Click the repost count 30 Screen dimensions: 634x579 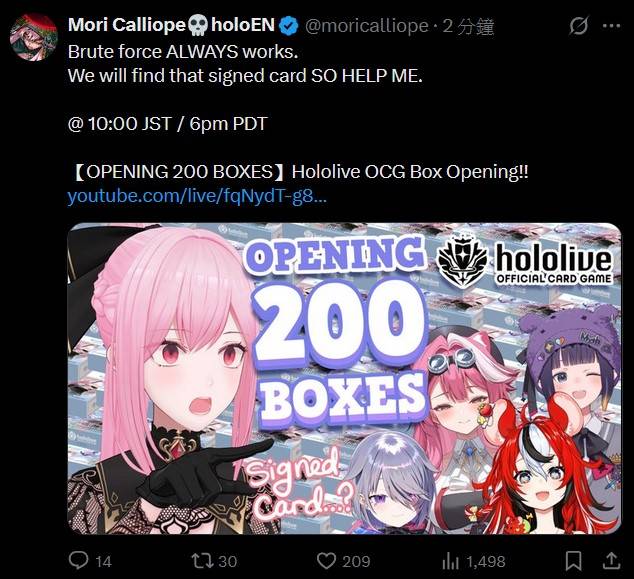[228, 562]
